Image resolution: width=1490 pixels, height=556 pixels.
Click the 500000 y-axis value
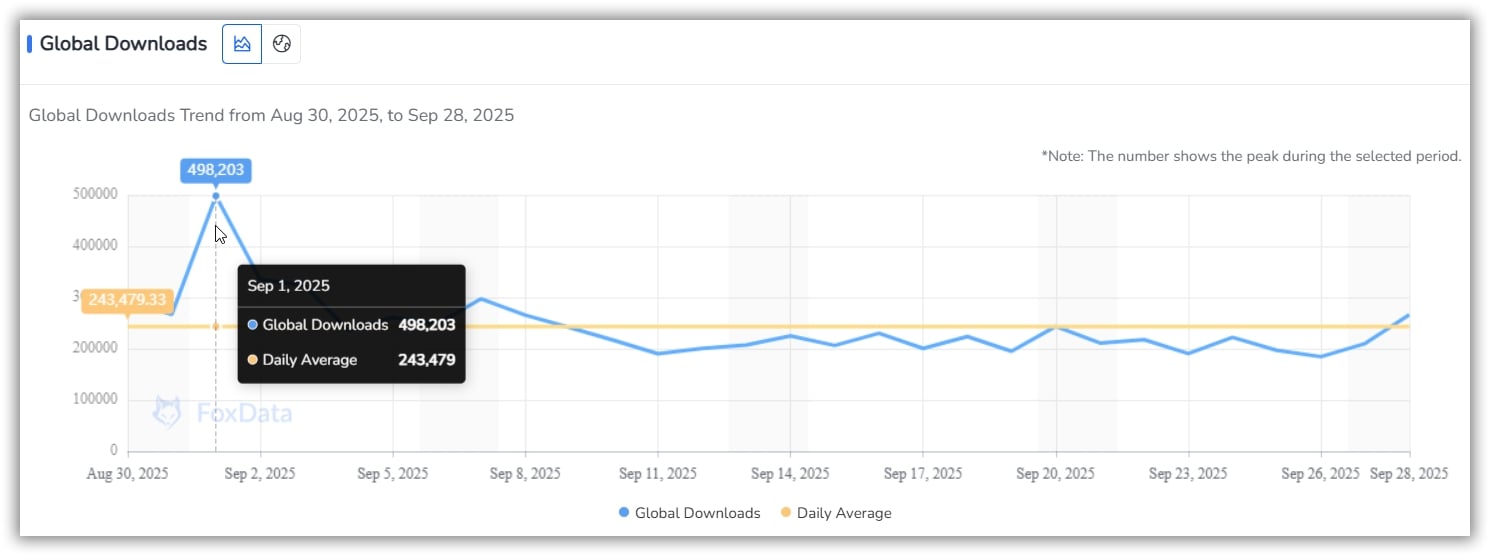pyautogui.click(x=95, y=194)
